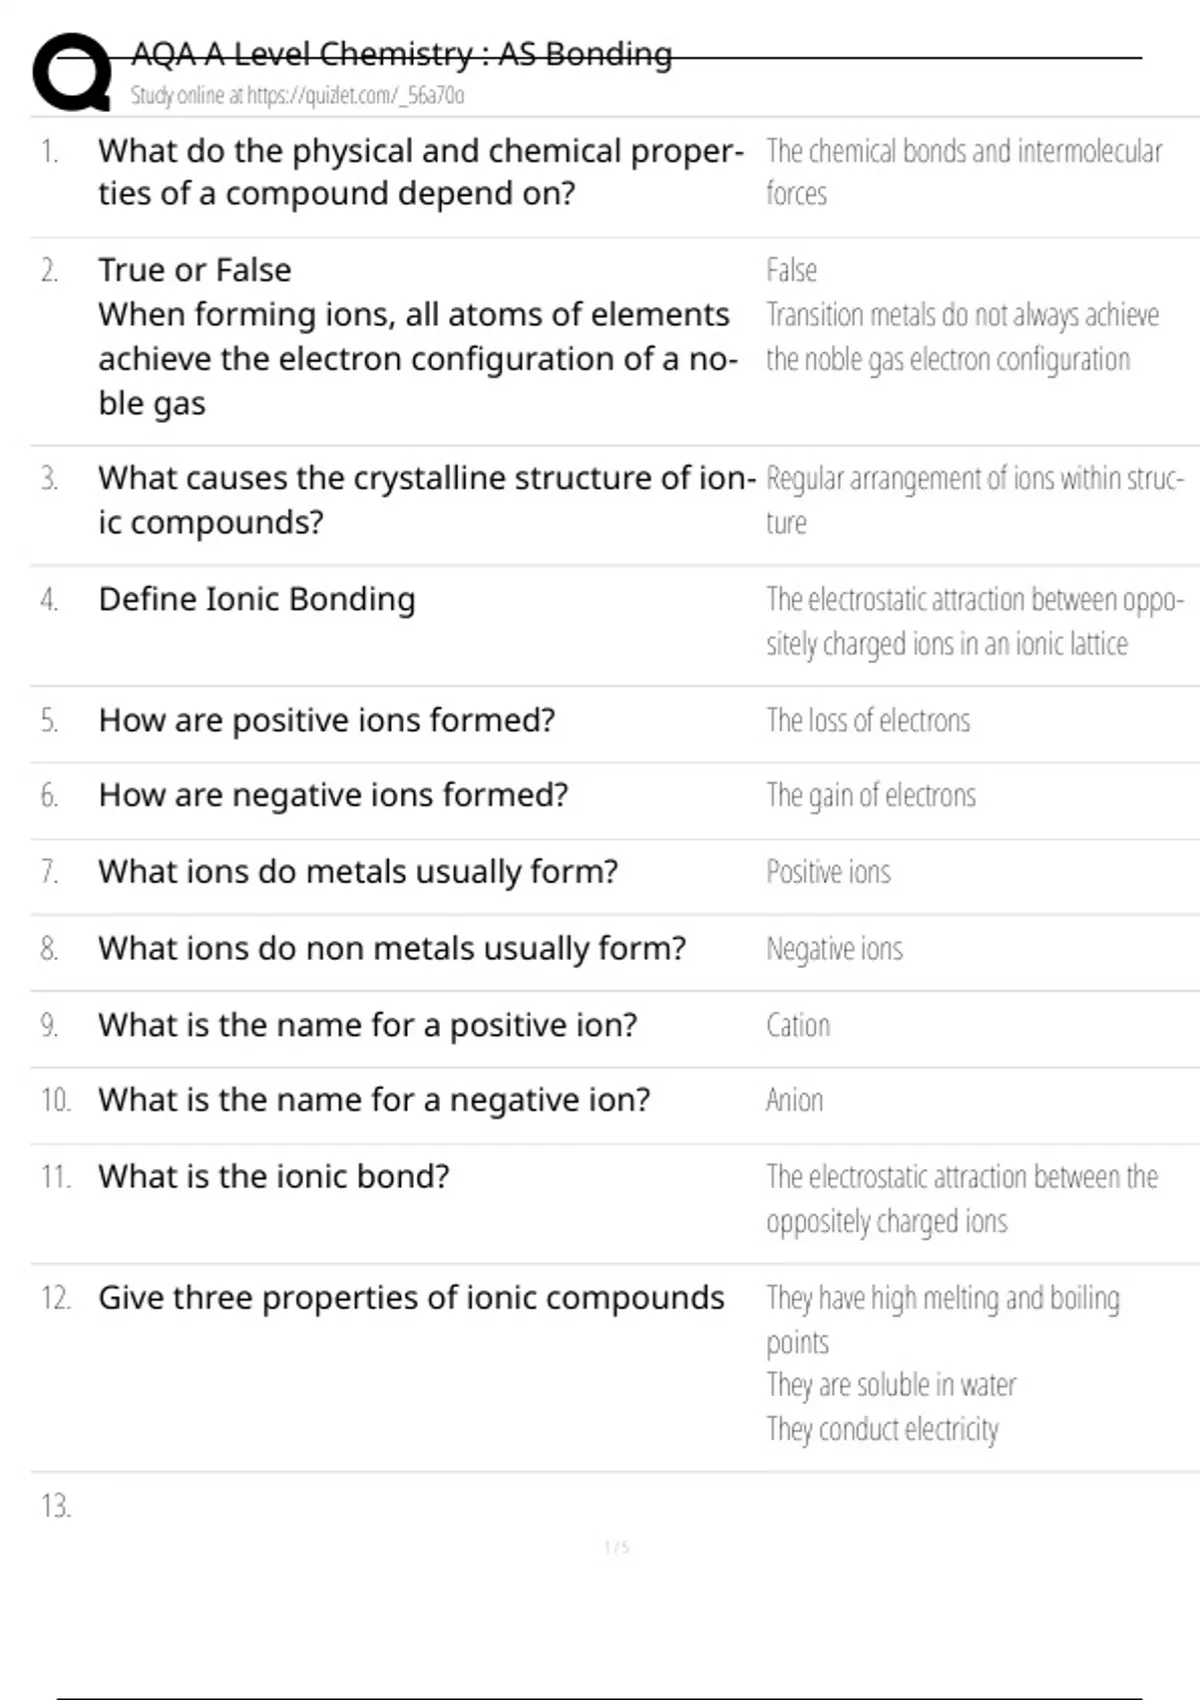Click the ionic lattice definition answer
The width and height of the screenshot is (1200, 1700).
point(973,621)
